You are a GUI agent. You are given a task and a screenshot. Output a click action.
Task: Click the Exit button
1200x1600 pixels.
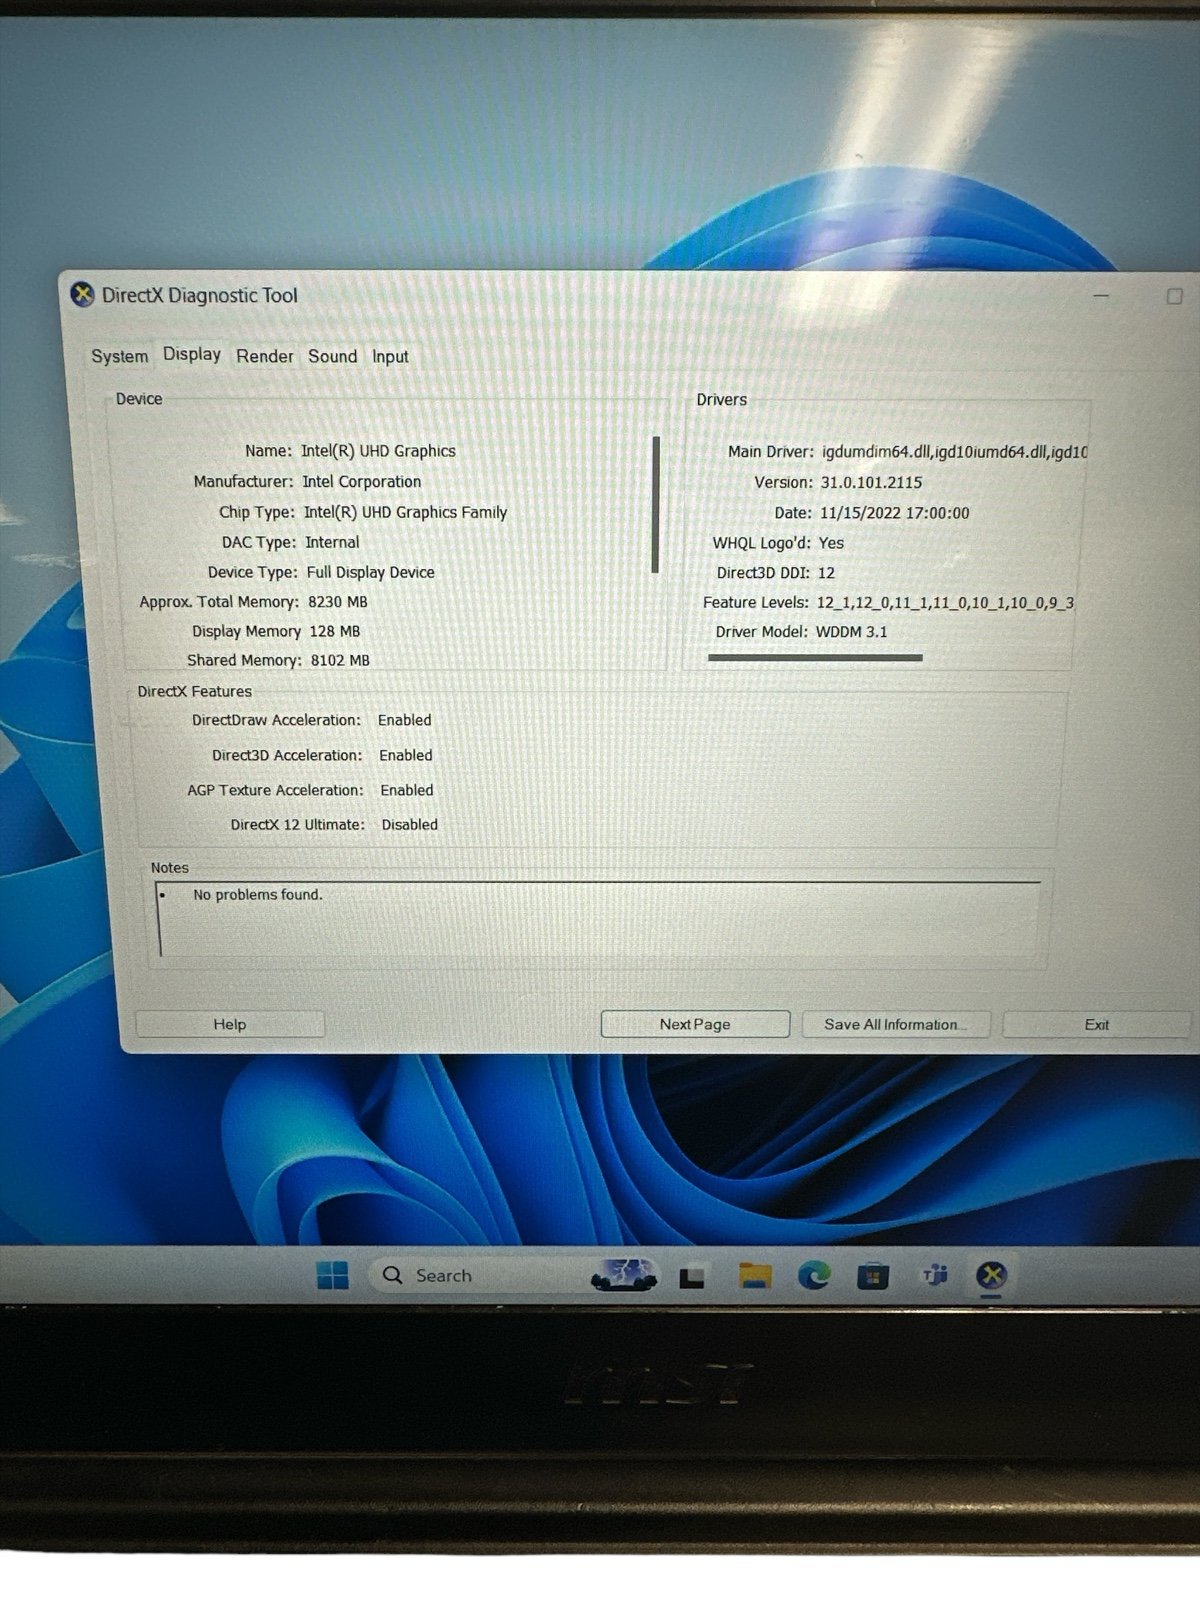[1097, 1024]
